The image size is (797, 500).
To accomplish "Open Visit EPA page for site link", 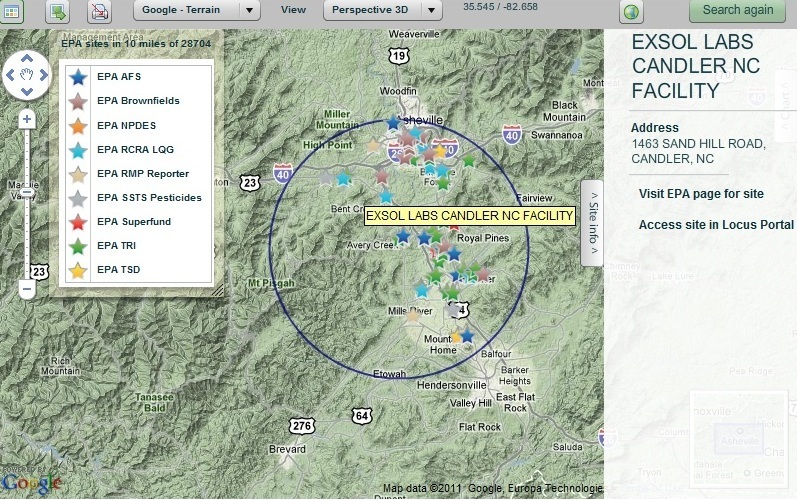I will [x=701, y=194].
